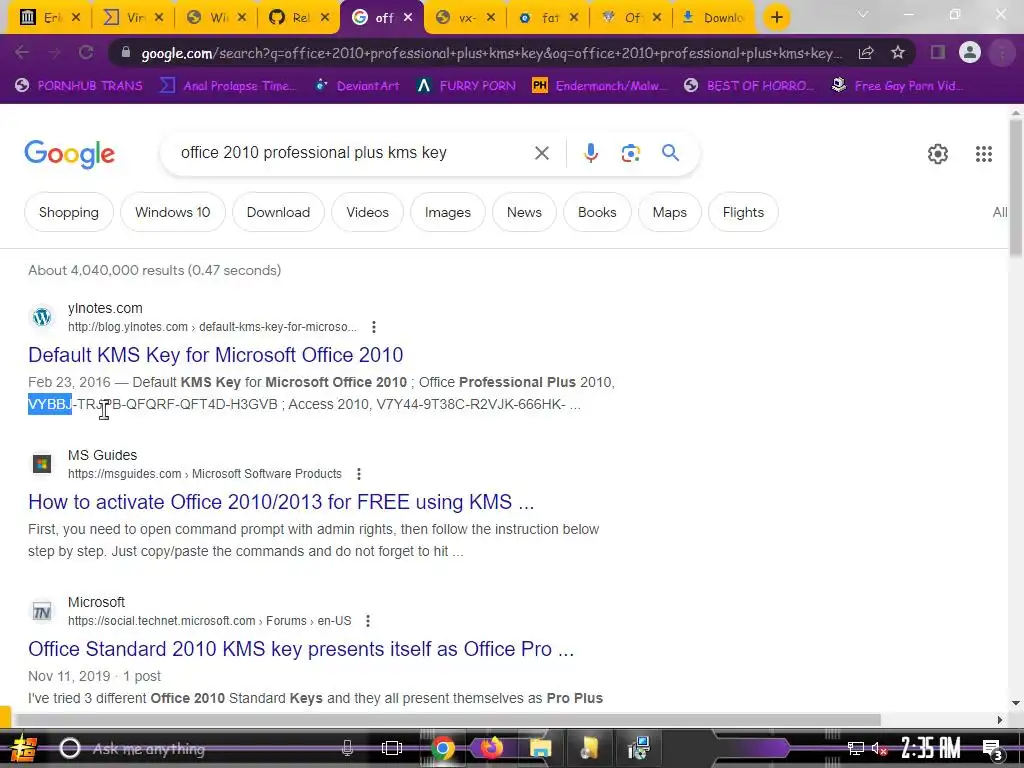Switch to News results

[524, 212]
